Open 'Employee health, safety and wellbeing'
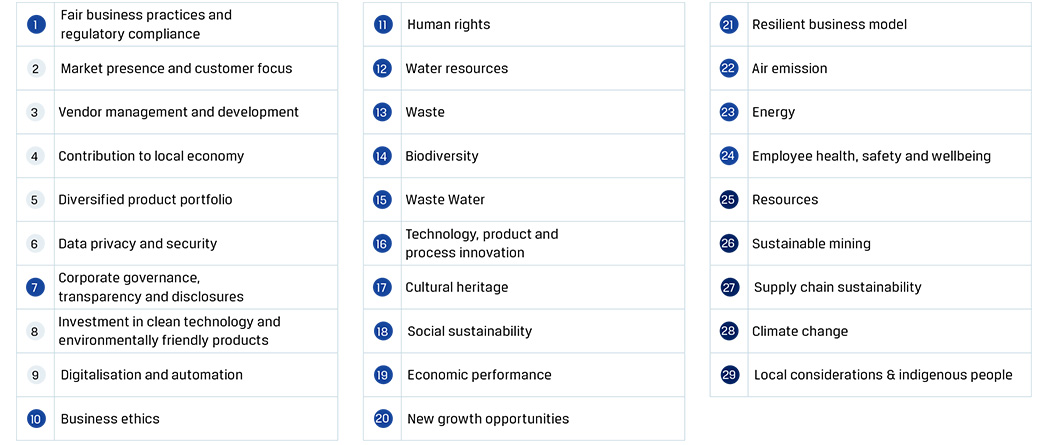1046x445 pixels. click(x=871, y=156)
